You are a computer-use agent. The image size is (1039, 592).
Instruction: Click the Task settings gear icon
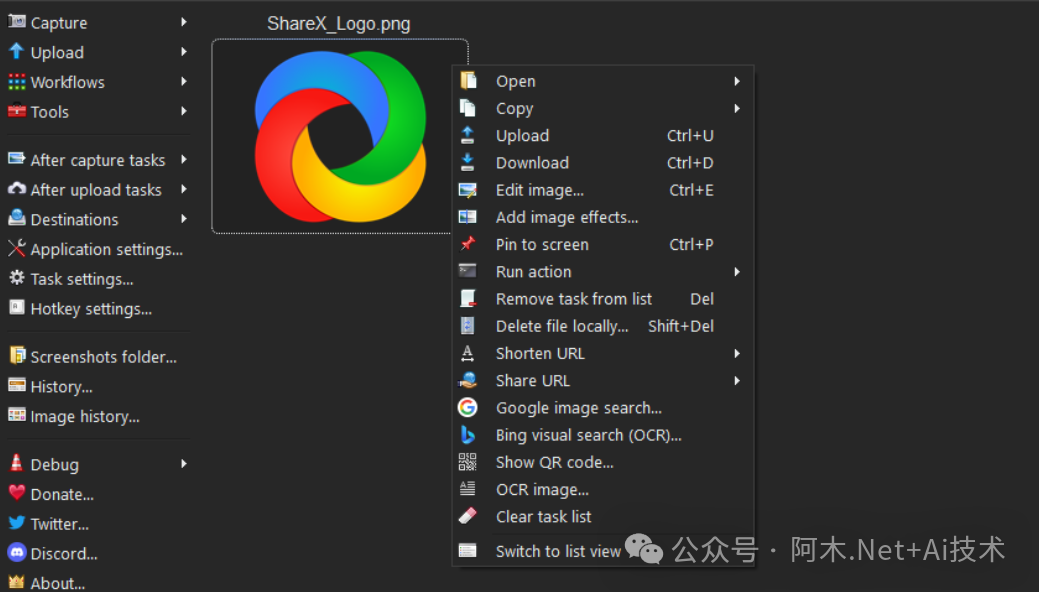(x=17, y=278)
